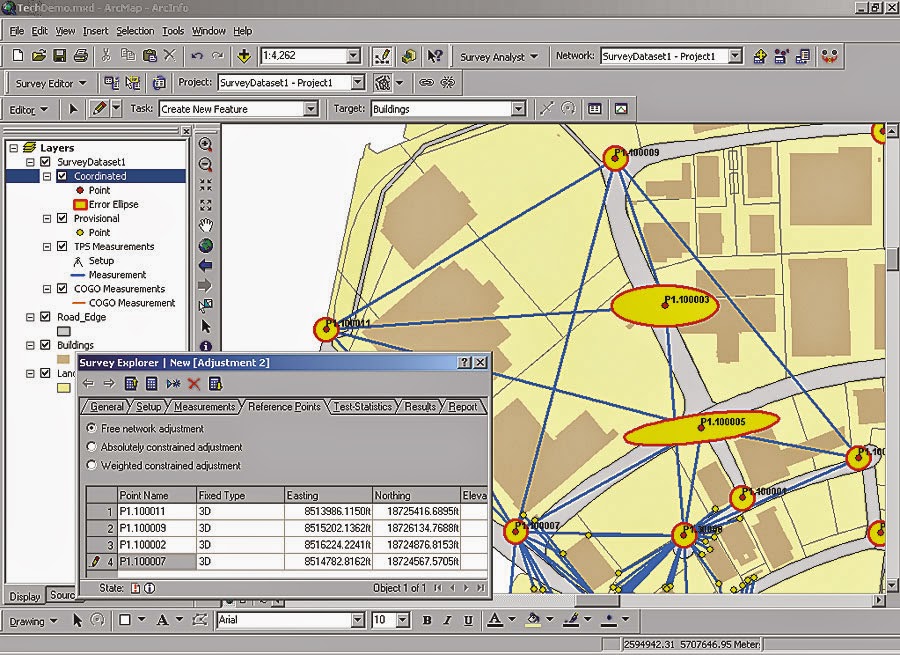Open the Editor Toolbar pencil icon
The height and width of the screenshot is (655, 900).
382,56
